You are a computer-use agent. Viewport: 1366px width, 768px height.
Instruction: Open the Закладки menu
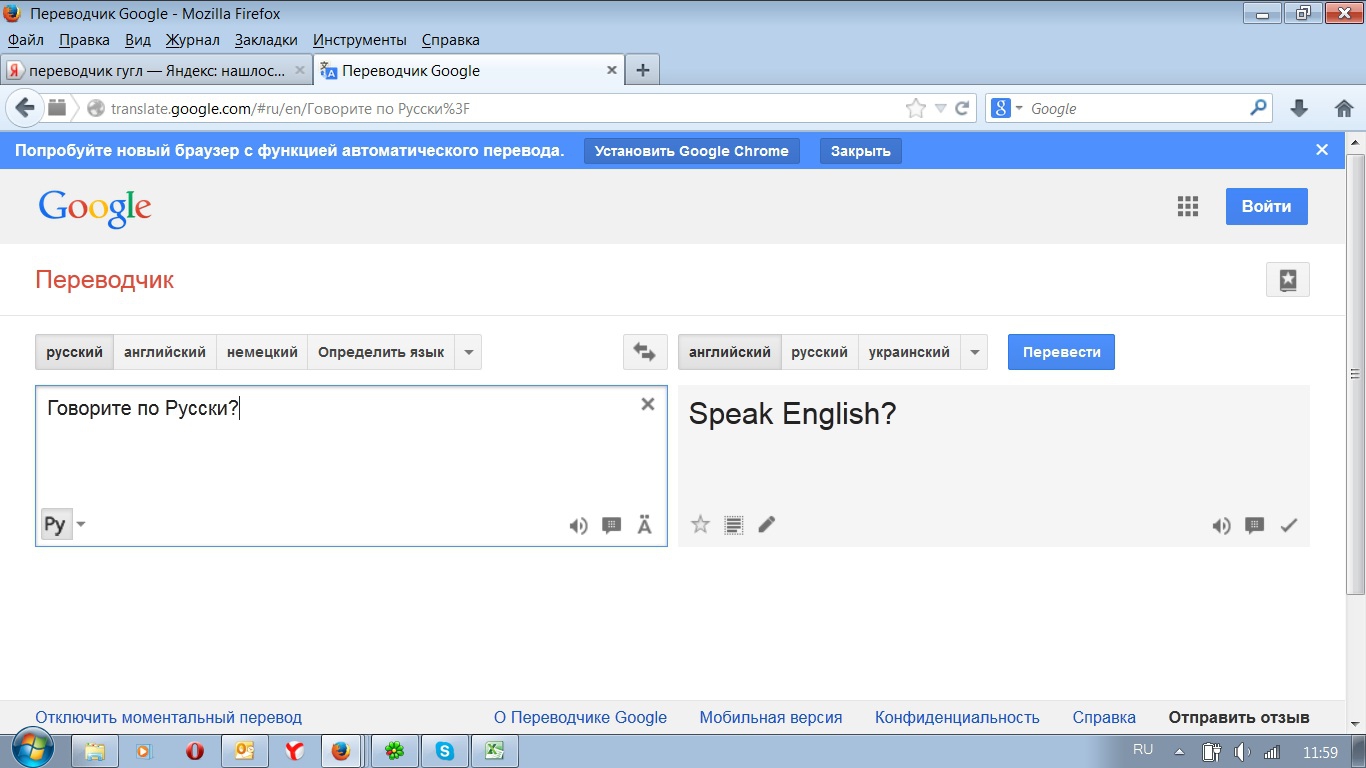click(x=266, y=40)
